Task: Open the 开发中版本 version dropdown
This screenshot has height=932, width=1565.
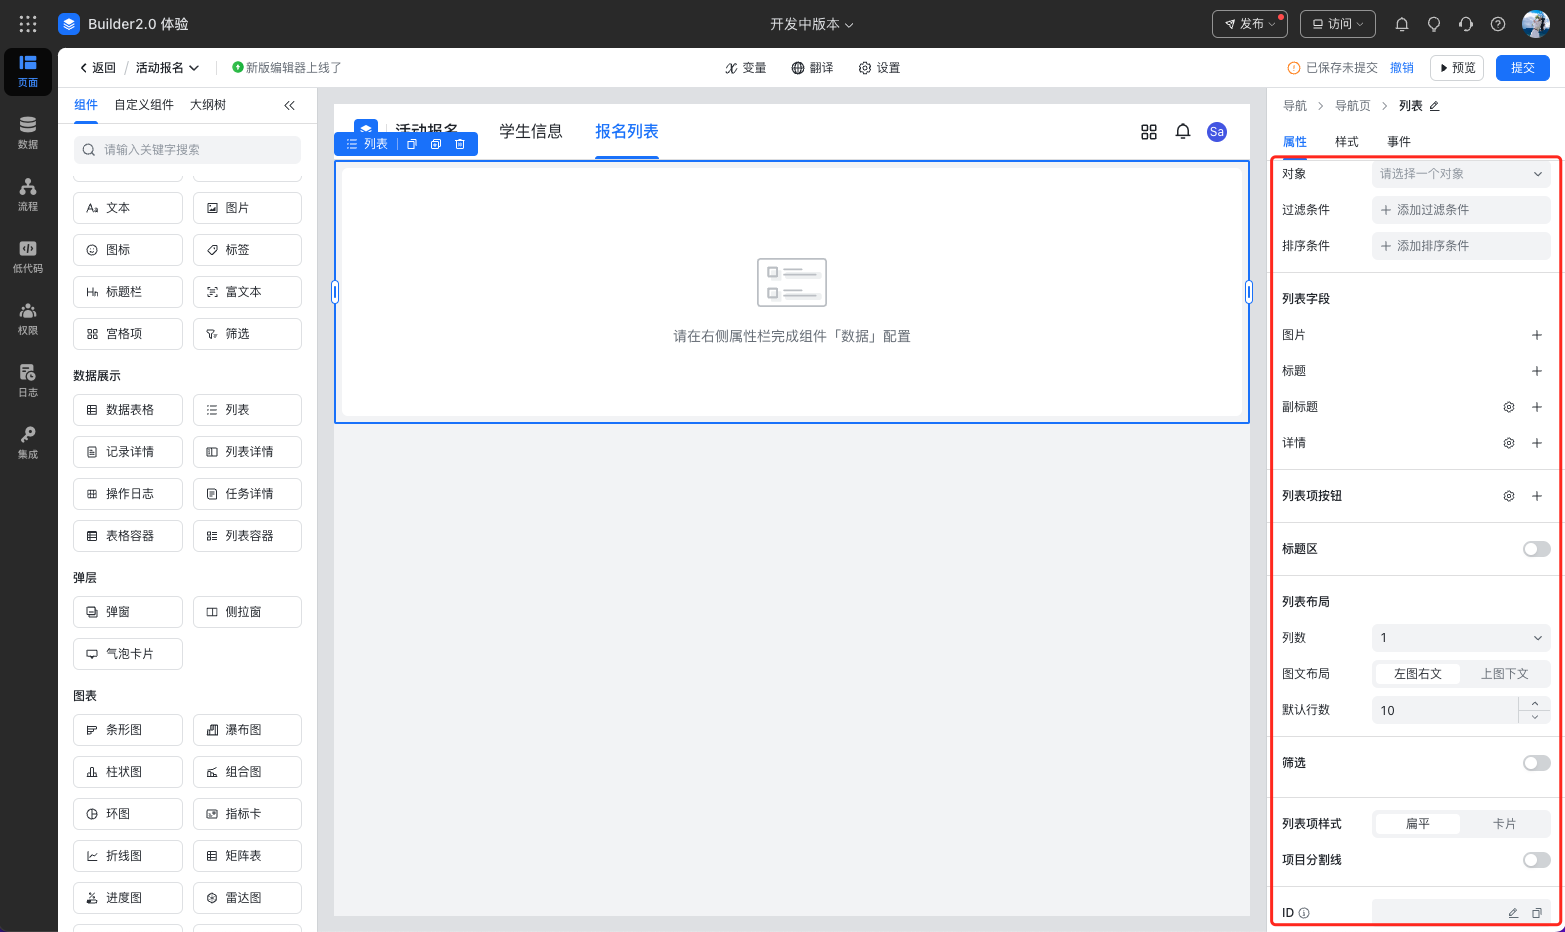Action: point(811,24)
